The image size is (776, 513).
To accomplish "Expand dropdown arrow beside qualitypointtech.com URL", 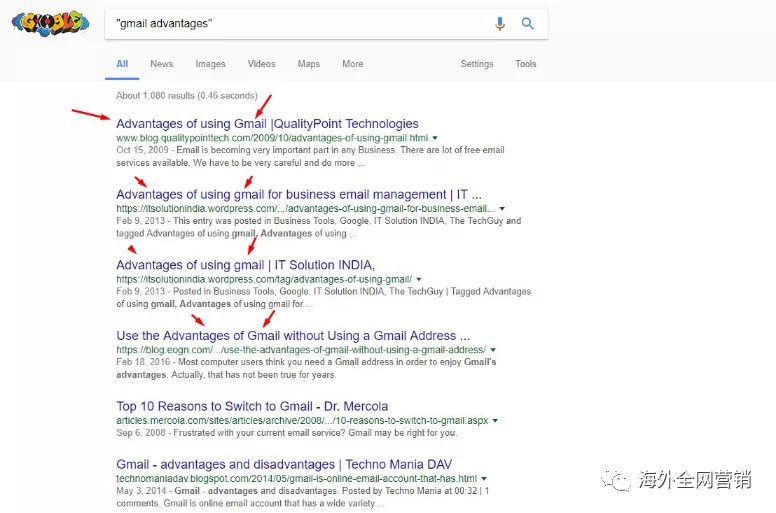I will [x=435, y=138].
